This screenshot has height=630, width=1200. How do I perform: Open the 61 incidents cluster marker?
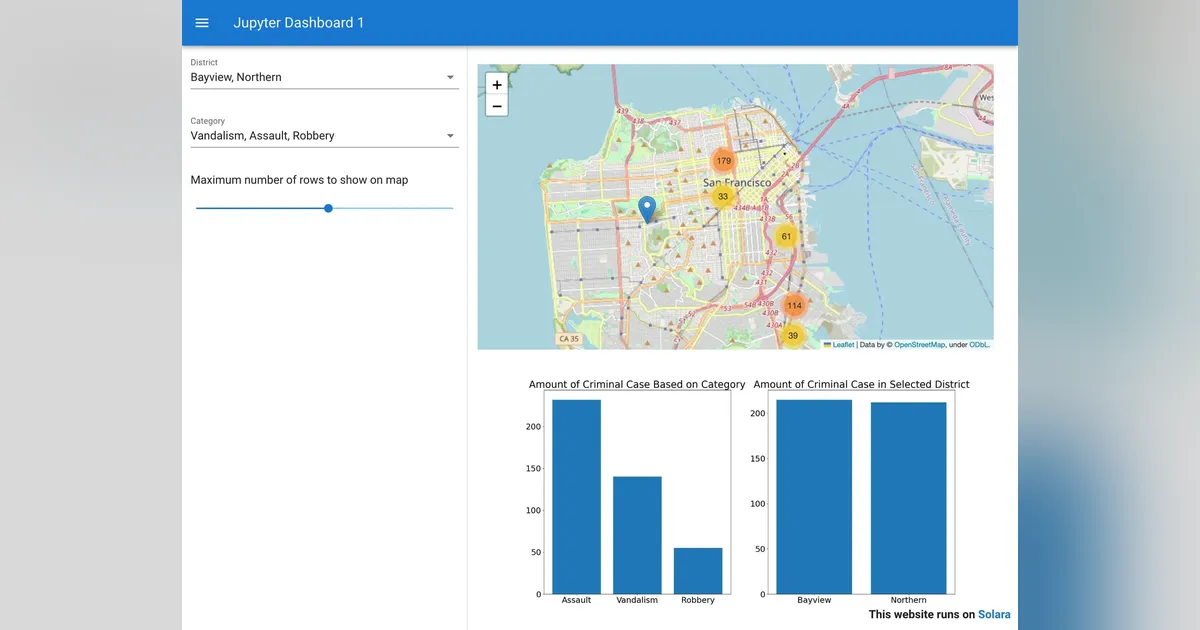pyautogui.click(x=786, y=237)
